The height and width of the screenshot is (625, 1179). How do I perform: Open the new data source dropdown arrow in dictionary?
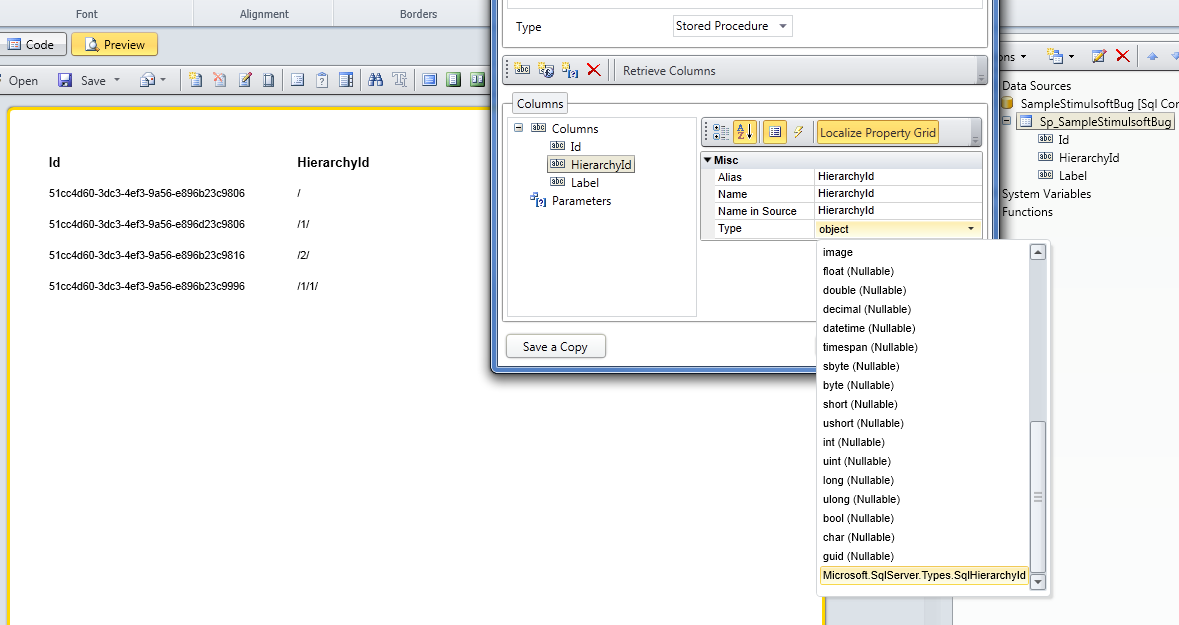click(x=1071, y=56)
